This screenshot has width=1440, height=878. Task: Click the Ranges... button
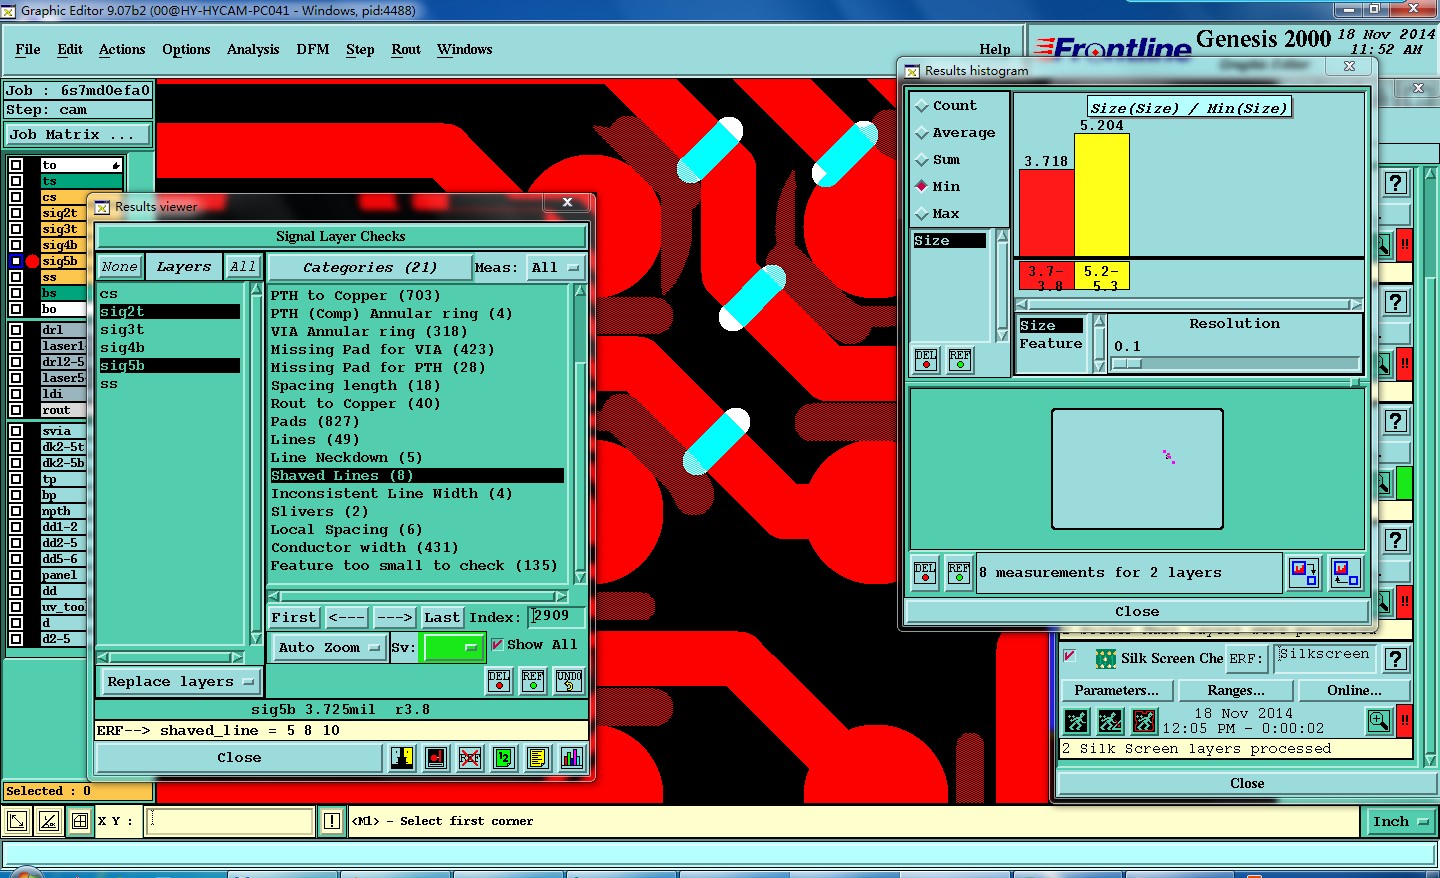click(x=1236, y=691)
